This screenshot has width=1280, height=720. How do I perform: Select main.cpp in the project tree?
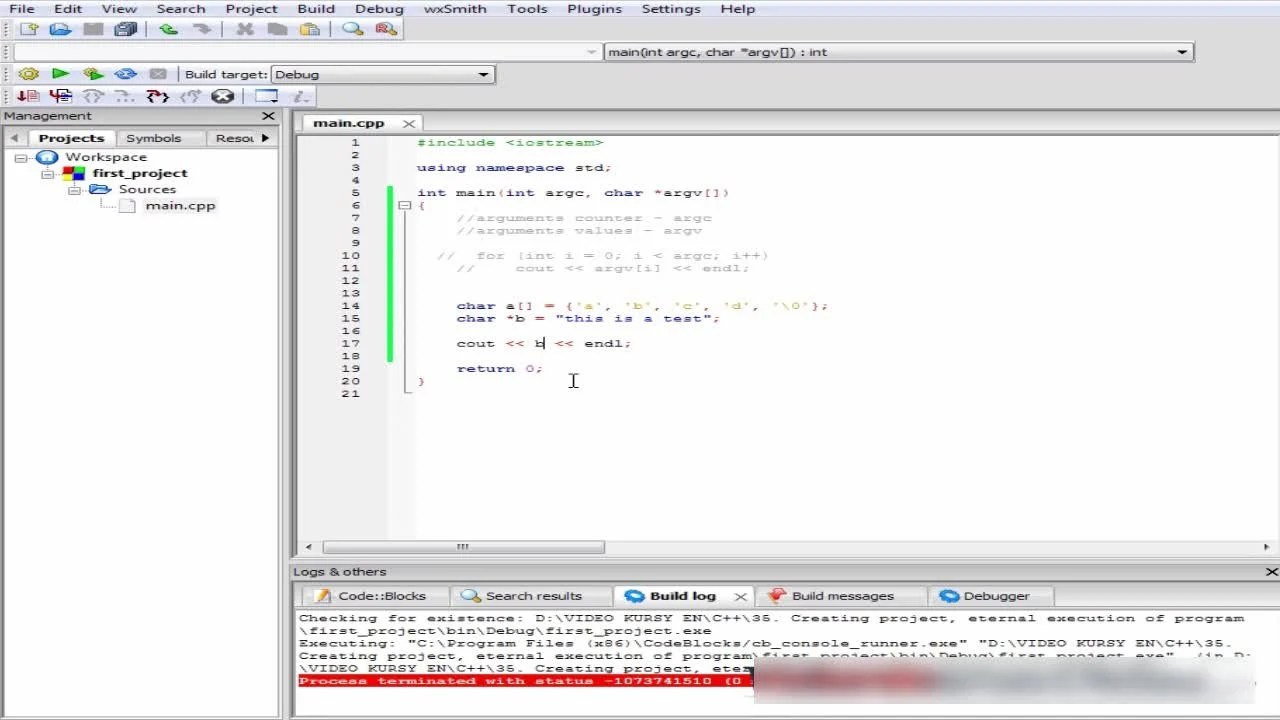(x=180, y=206)
